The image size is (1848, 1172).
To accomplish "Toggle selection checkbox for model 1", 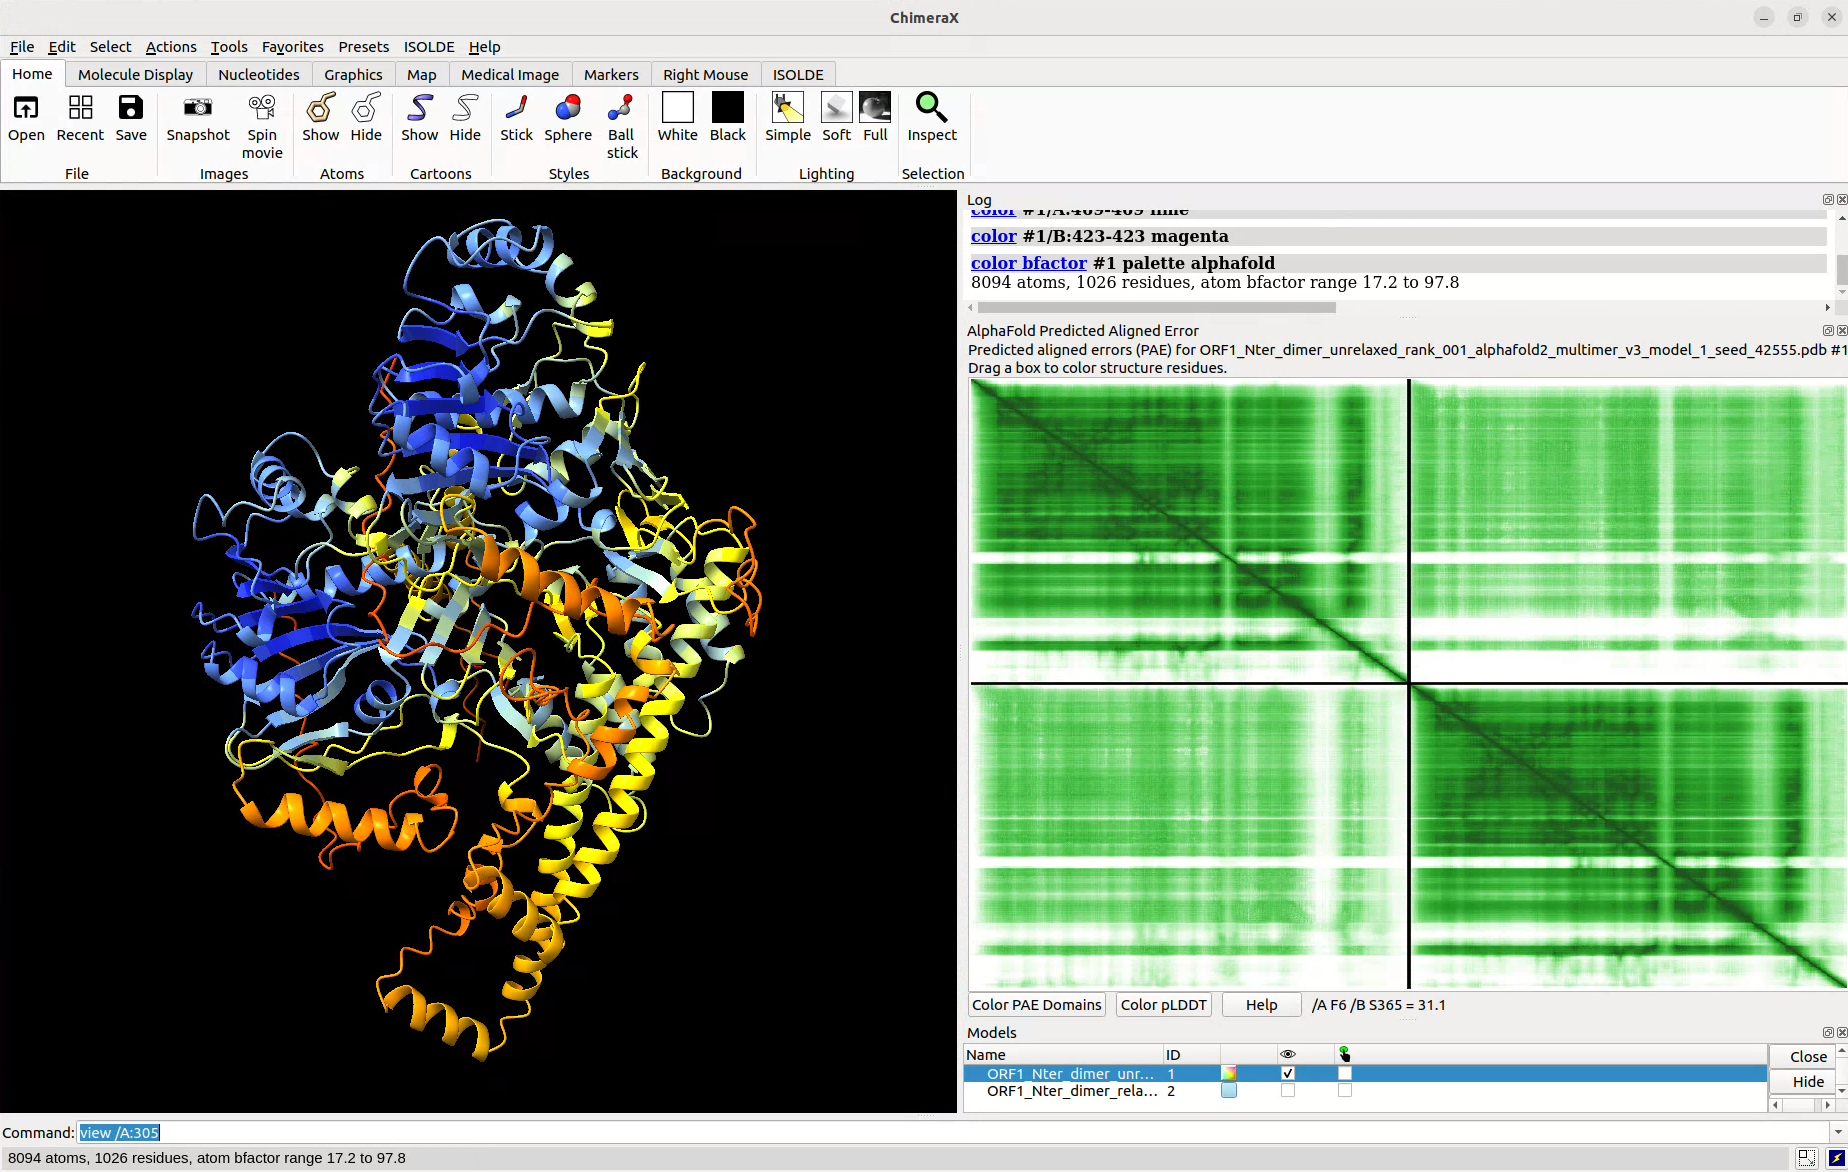I will (1345, 1073).
